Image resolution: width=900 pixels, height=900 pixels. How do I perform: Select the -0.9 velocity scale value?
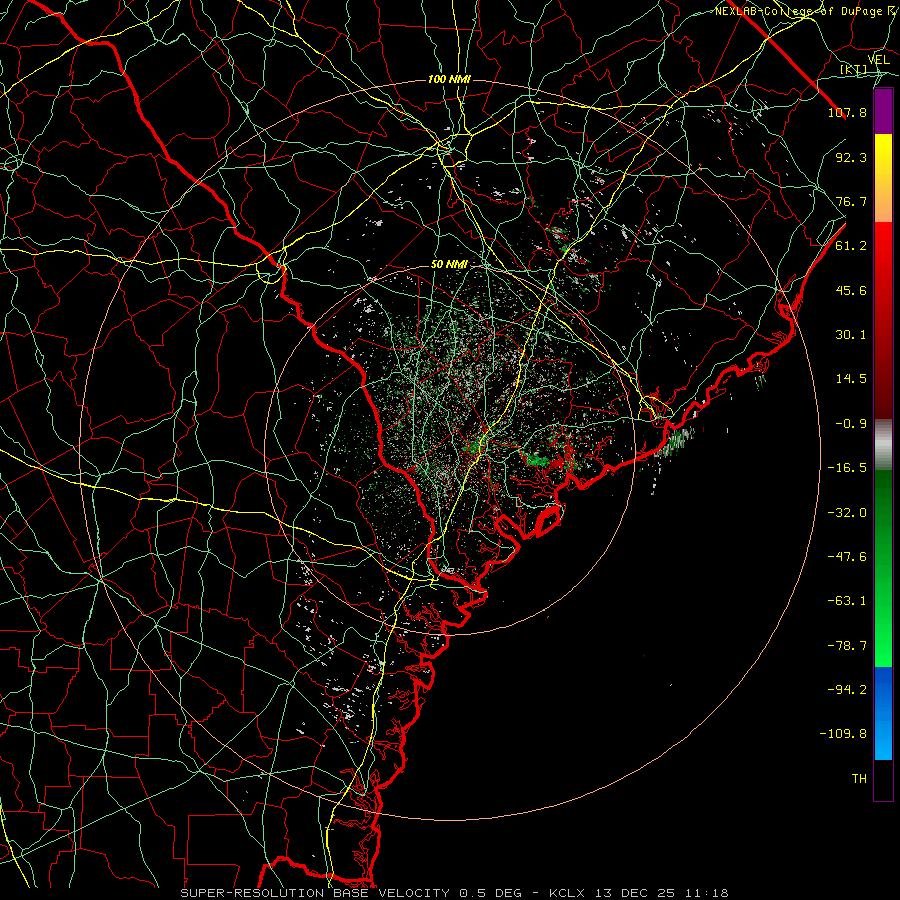851,424
